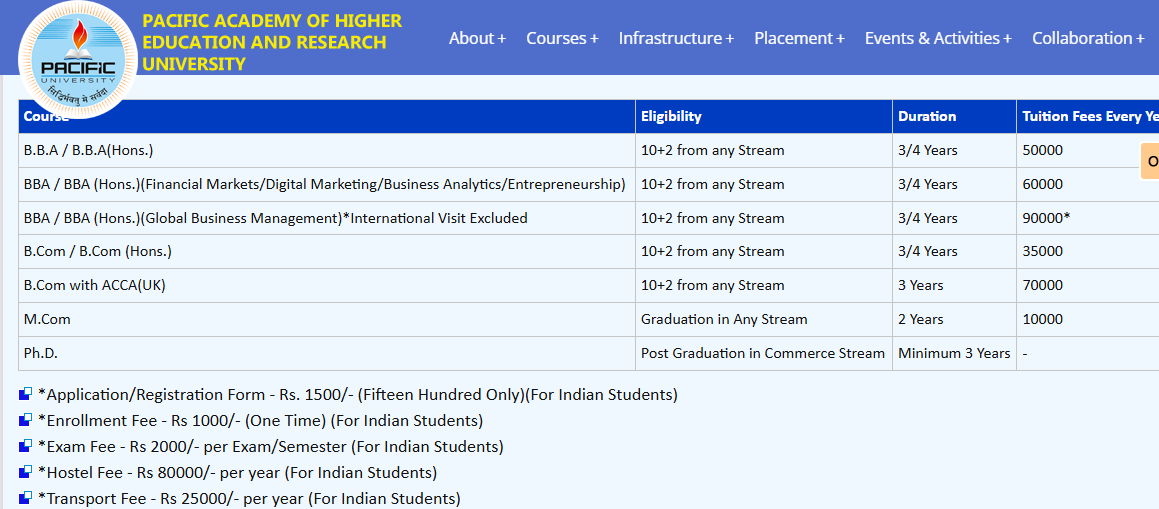1159x509 pixels.
Task: Select the Ph.D. course cell
Action: [327, 353]
